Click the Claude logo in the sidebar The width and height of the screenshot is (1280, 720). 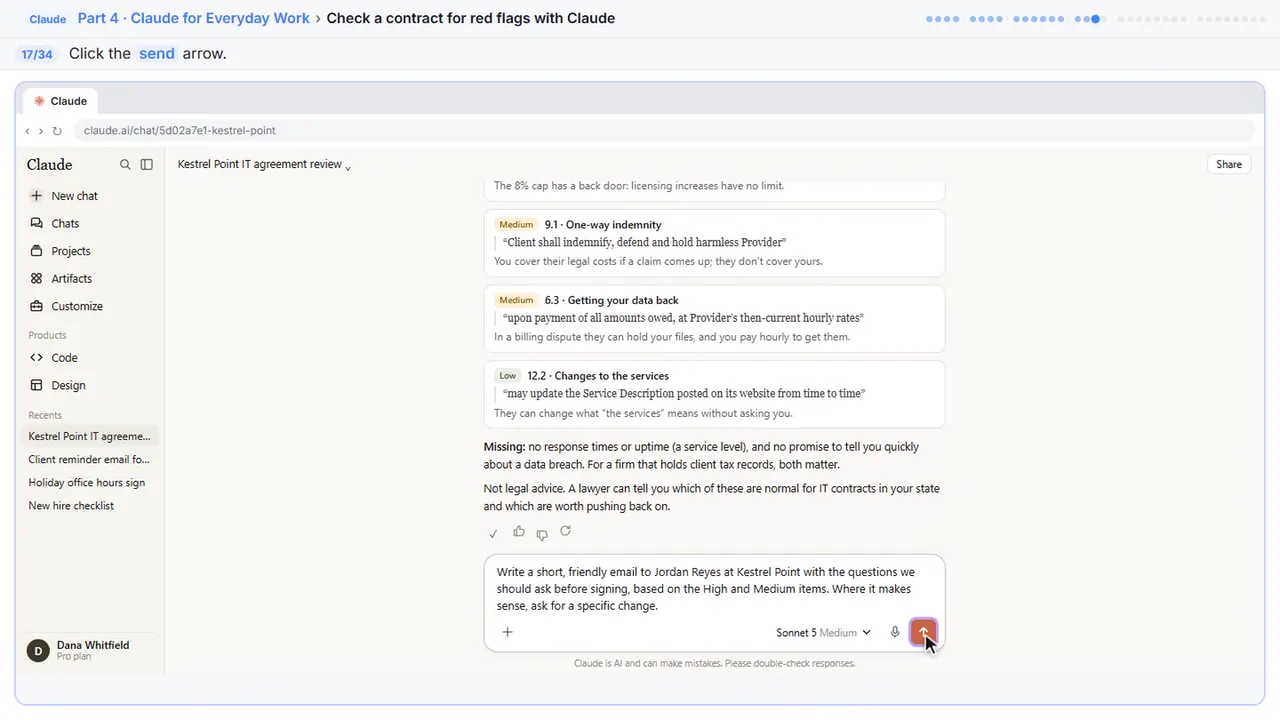[49, 164]
